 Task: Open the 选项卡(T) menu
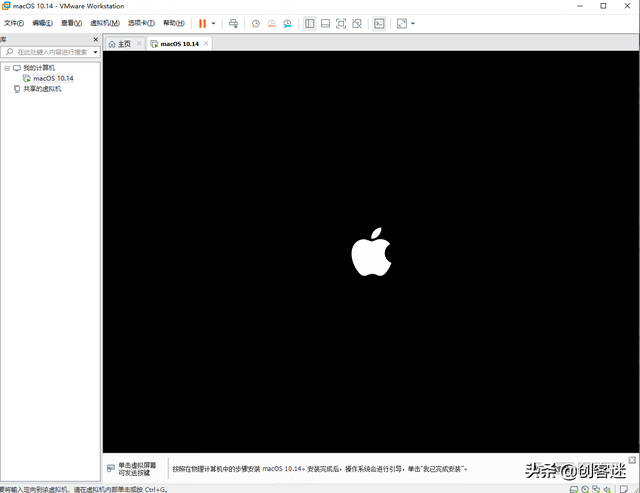point(141,23)
